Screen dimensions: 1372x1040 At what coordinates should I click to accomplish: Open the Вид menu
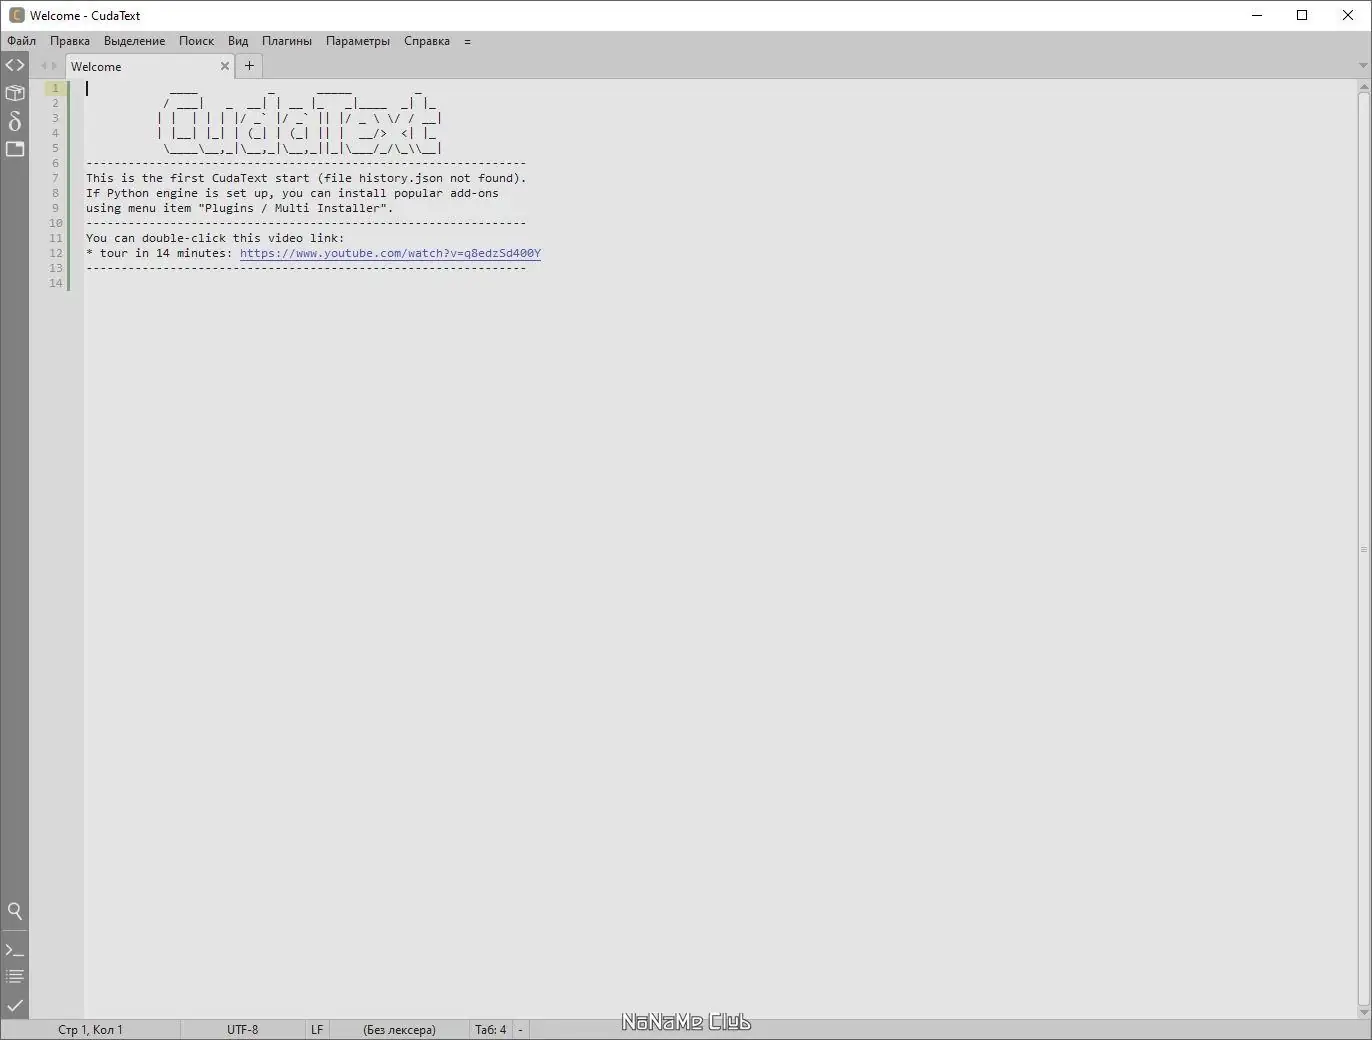tap(238, 41)
